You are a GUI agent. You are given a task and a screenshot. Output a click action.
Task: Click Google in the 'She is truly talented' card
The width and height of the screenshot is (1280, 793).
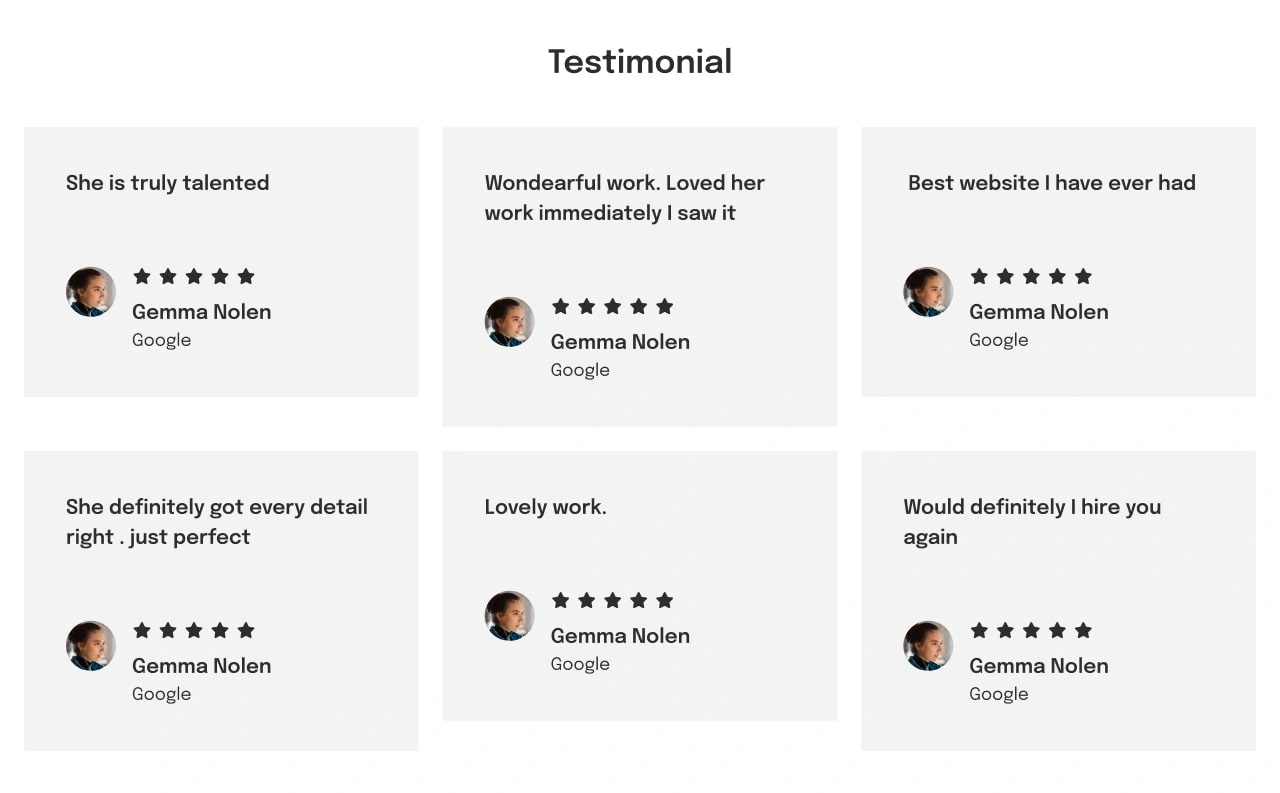coord(161,340)
